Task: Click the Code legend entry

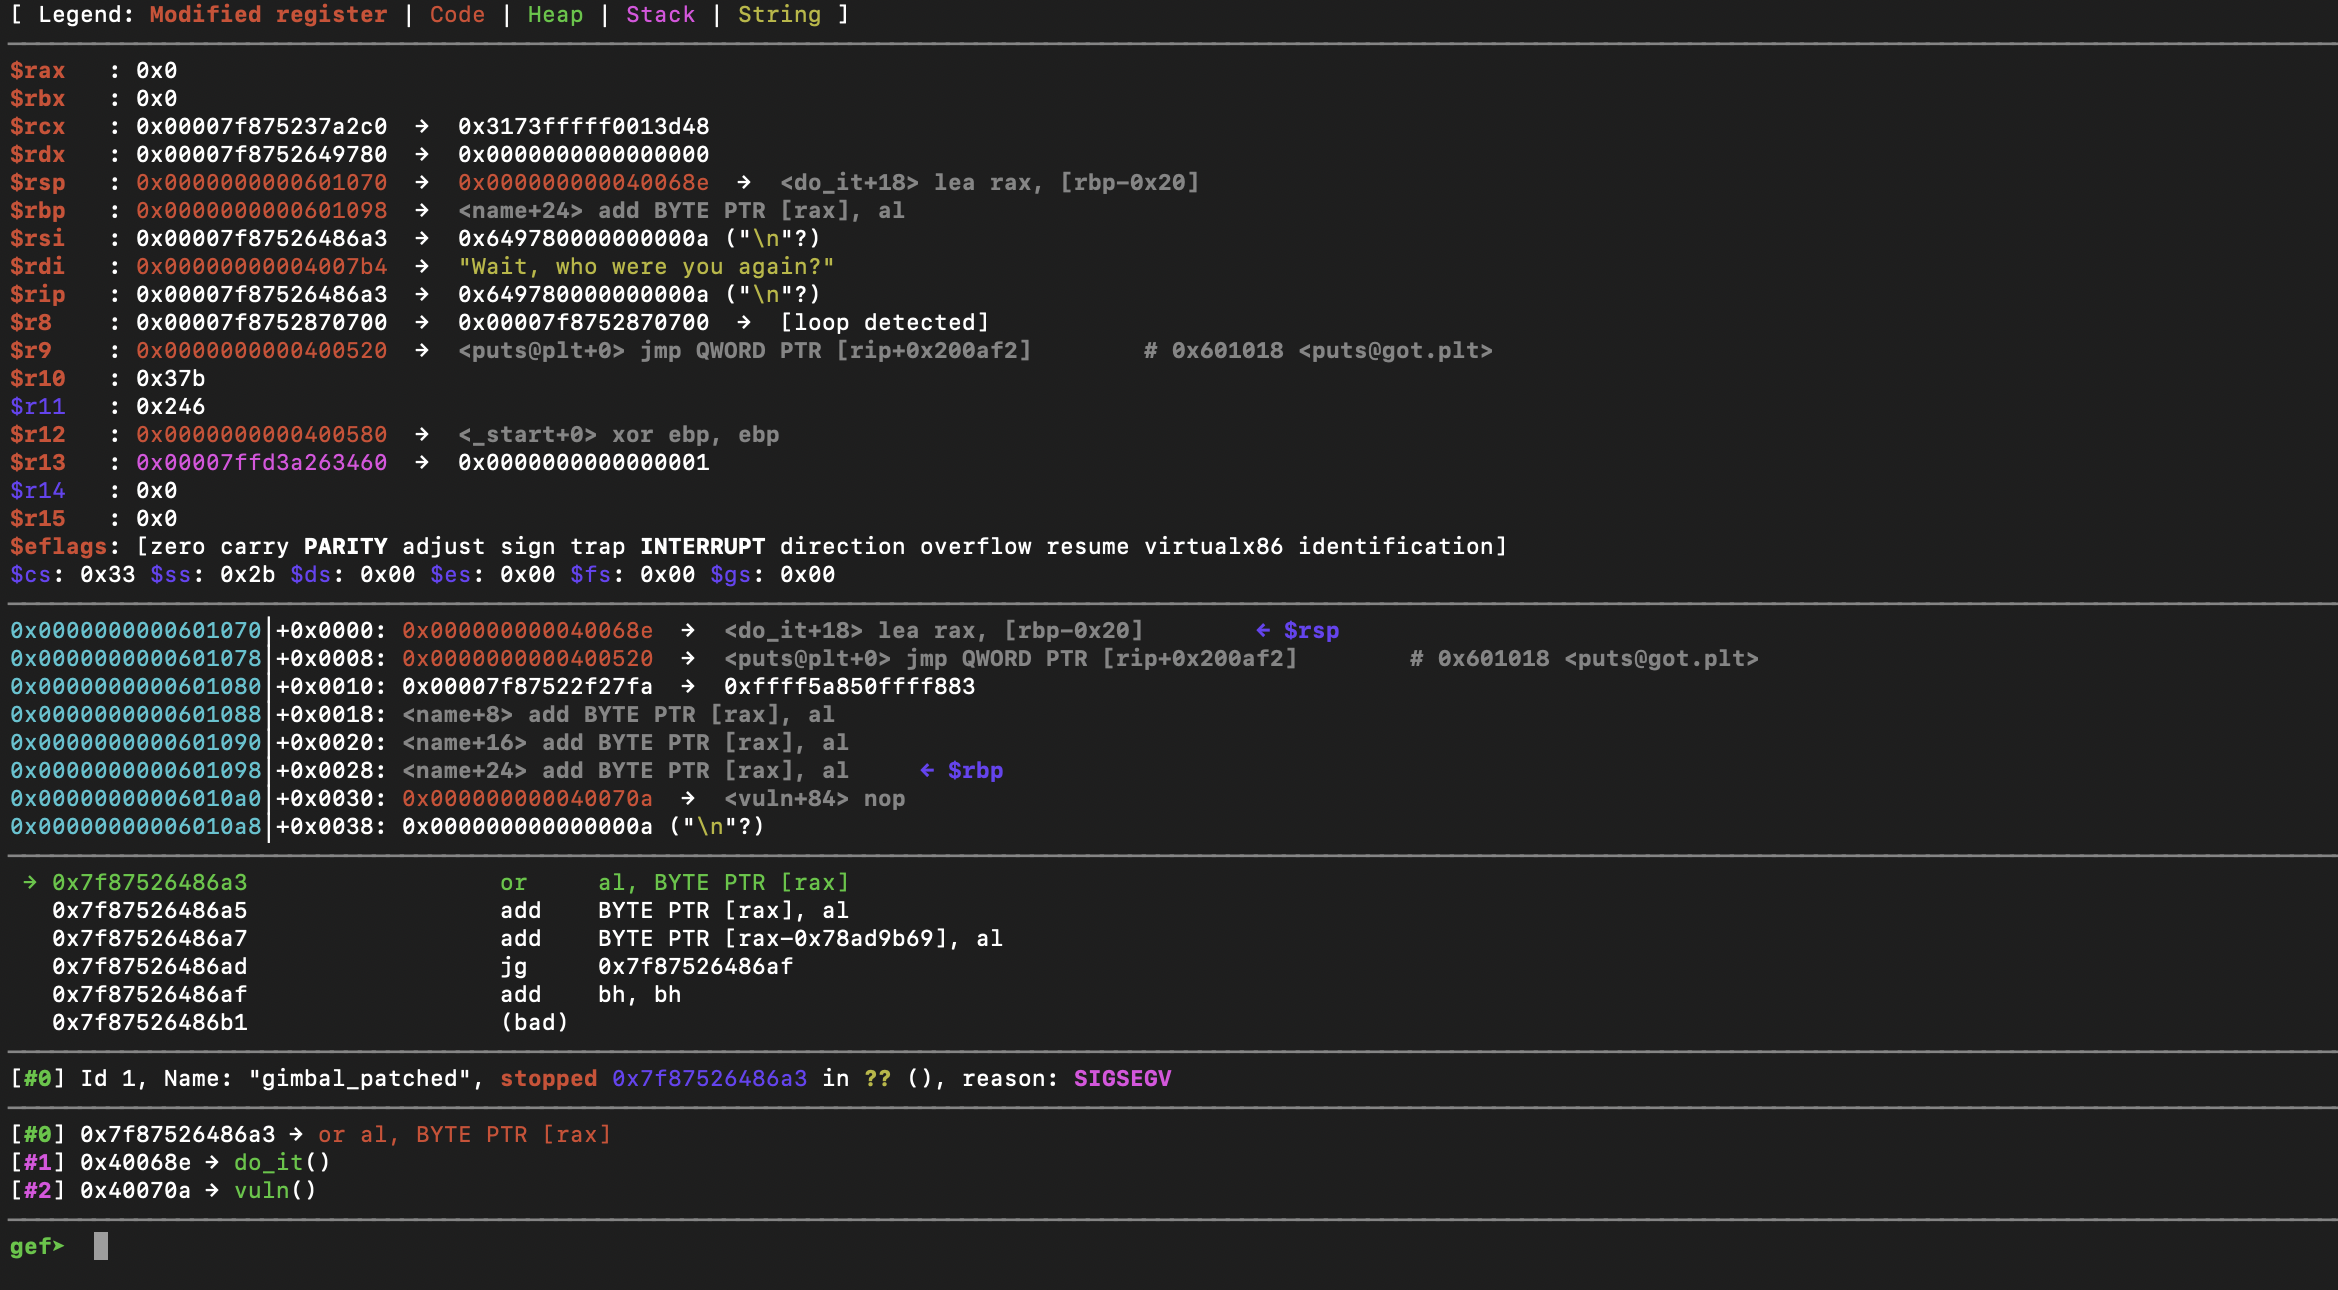Action: pos(457,15)
